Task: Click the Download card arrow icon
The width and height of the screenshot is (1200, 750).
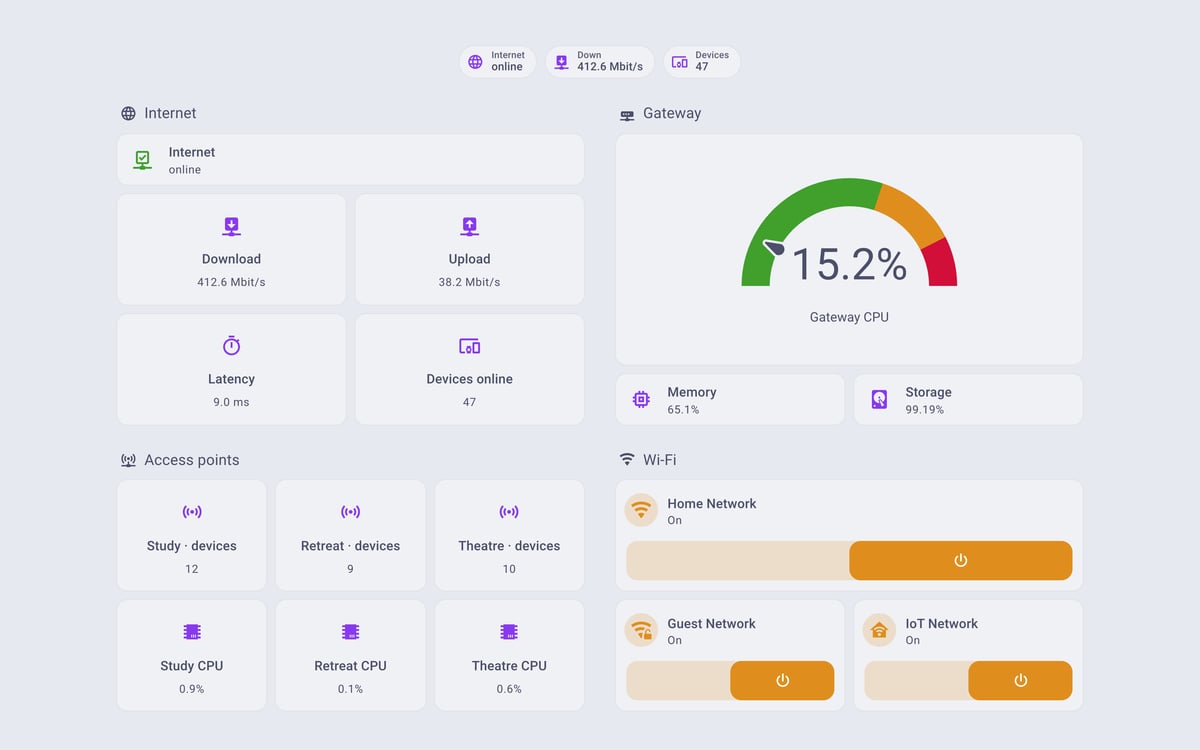Action: [231, 226]
